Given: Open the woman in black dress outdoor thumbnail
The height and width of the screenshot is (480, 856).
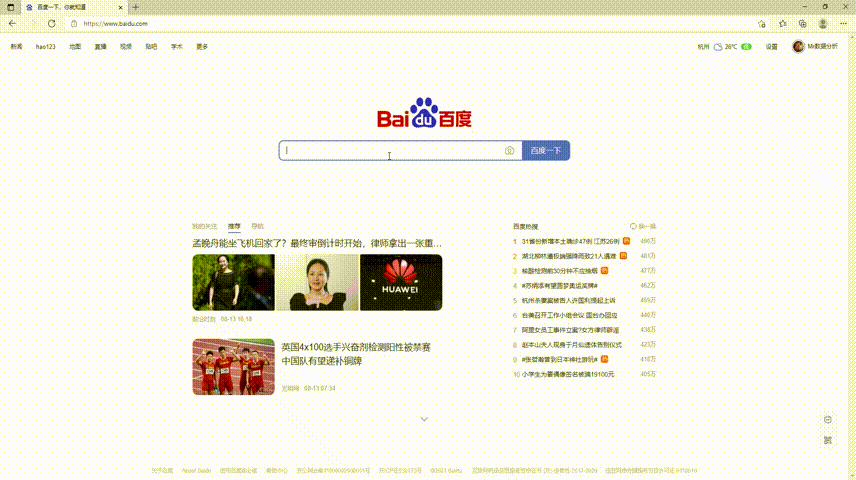Looking at the screenshot, I should point(234,282).
